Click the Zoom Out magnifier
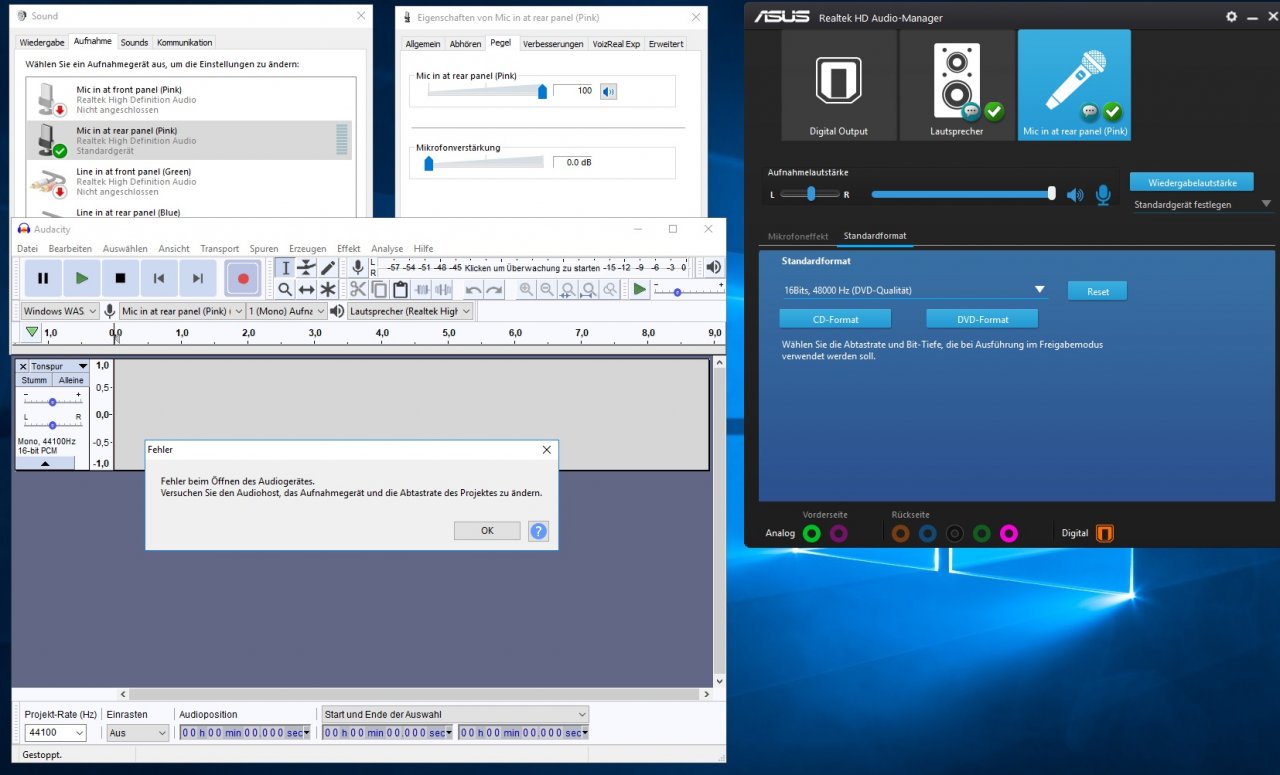 [547, 289]
